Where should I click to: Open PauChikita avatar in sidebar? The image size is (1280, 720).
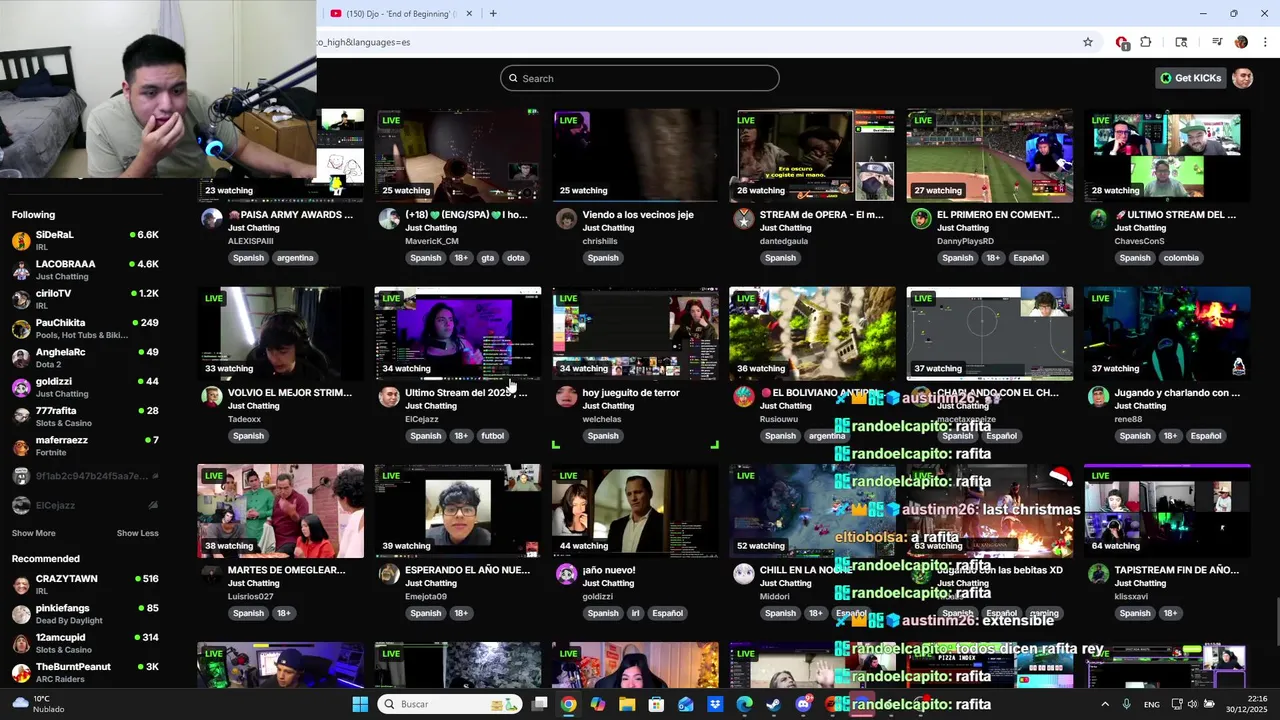(21, 329)
